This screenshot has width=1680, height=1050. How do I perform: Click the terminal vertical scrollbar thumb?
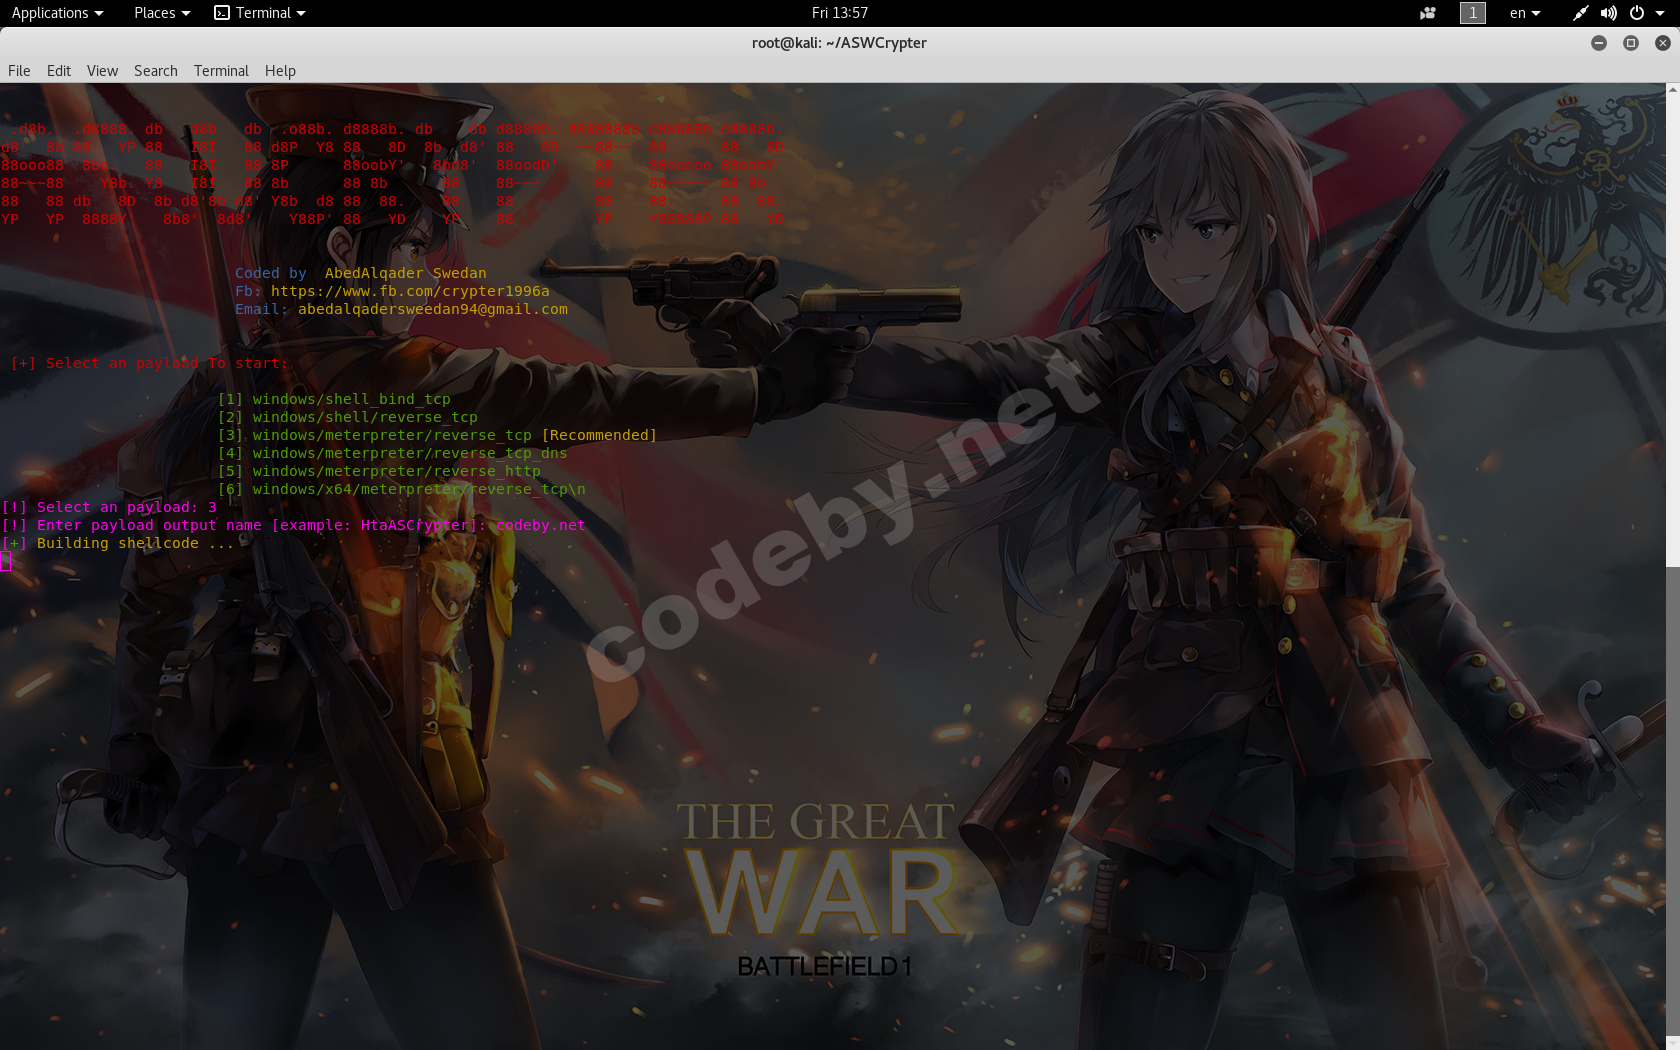1672,807
